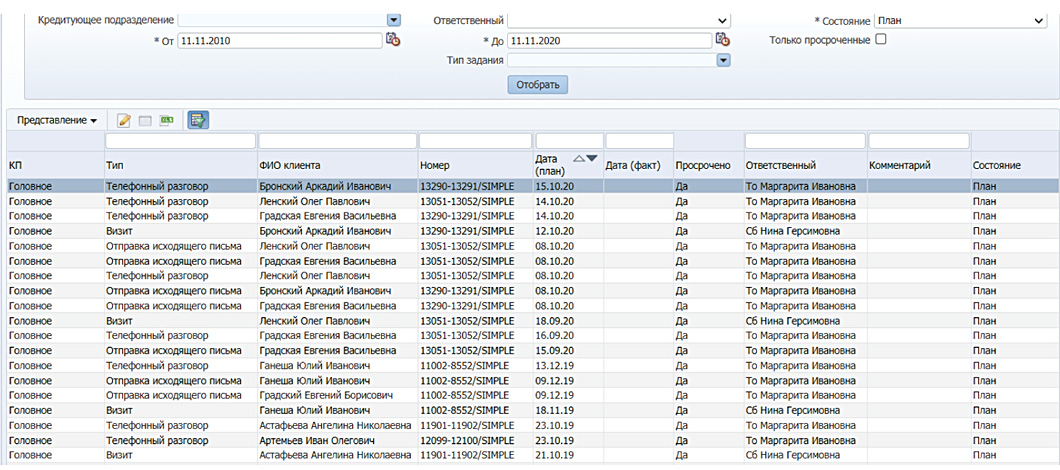Click the export to Excel toolbar icon
Viewport: 1060px width, 470px height.
tap(167, 121)
